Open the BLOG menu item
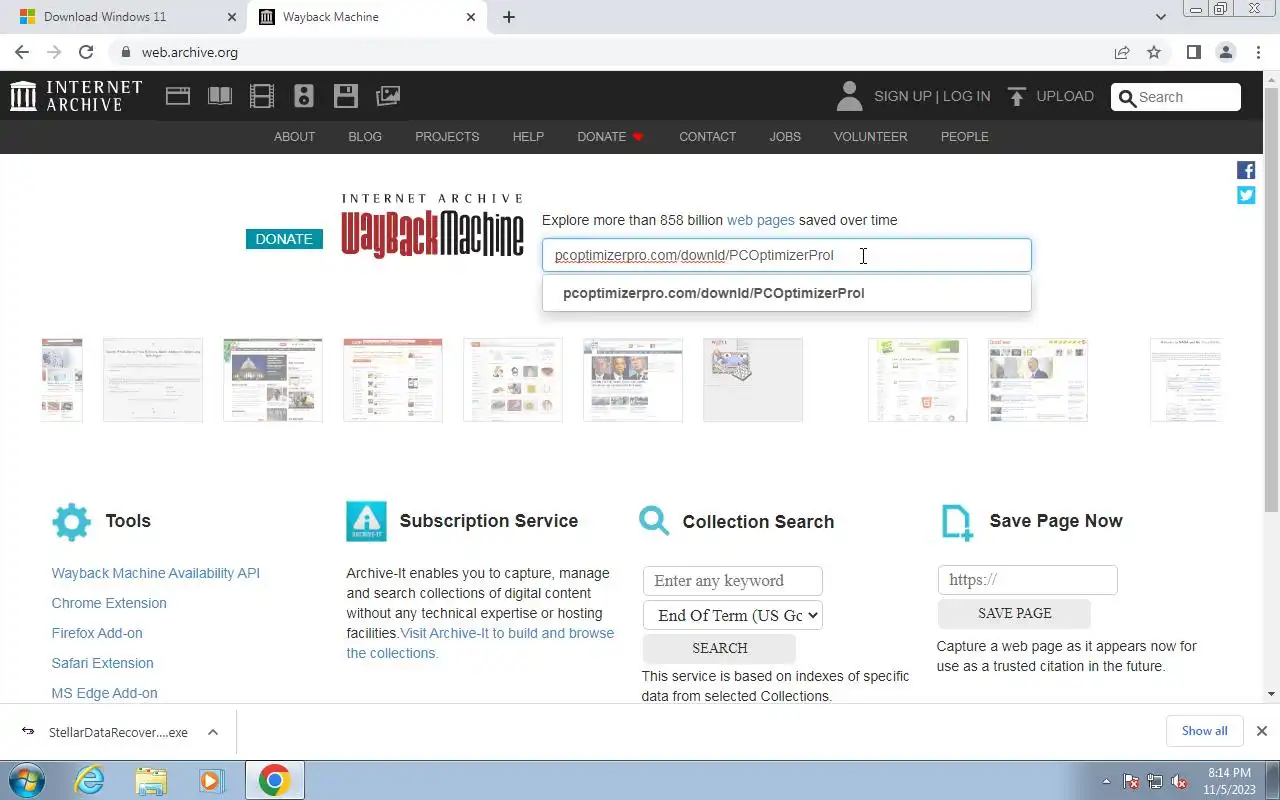The image size is (1280, 800). pos(365,137)
